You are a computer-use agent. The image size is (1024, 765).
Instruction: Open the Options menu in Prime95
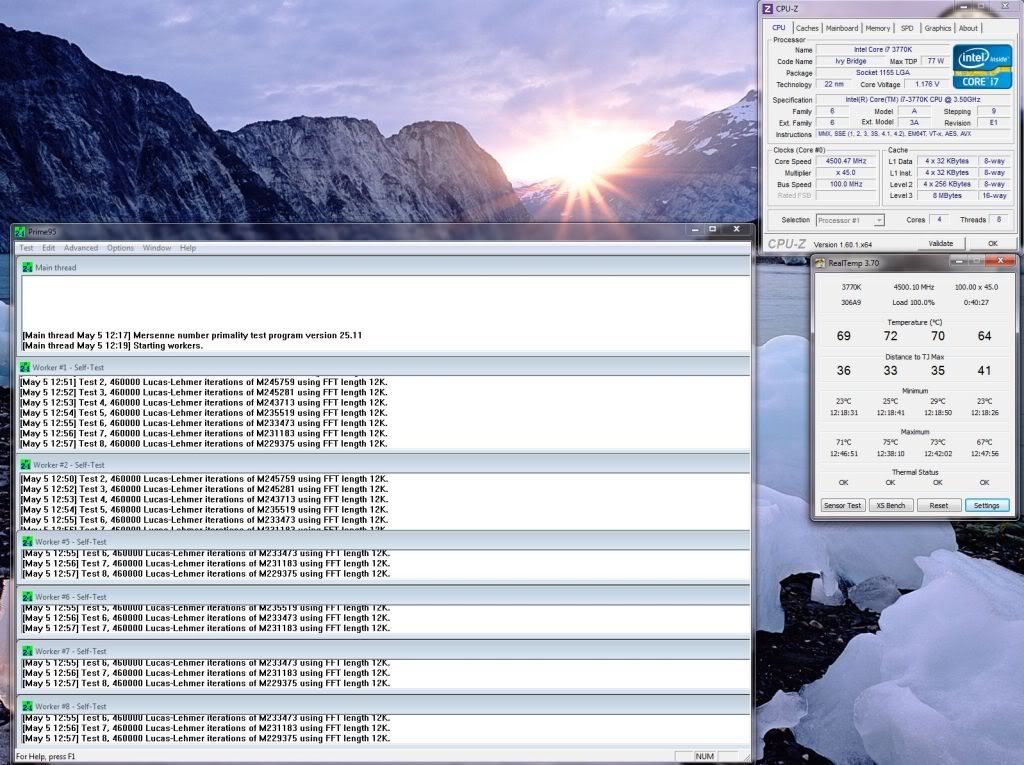(x=120, y=248)
